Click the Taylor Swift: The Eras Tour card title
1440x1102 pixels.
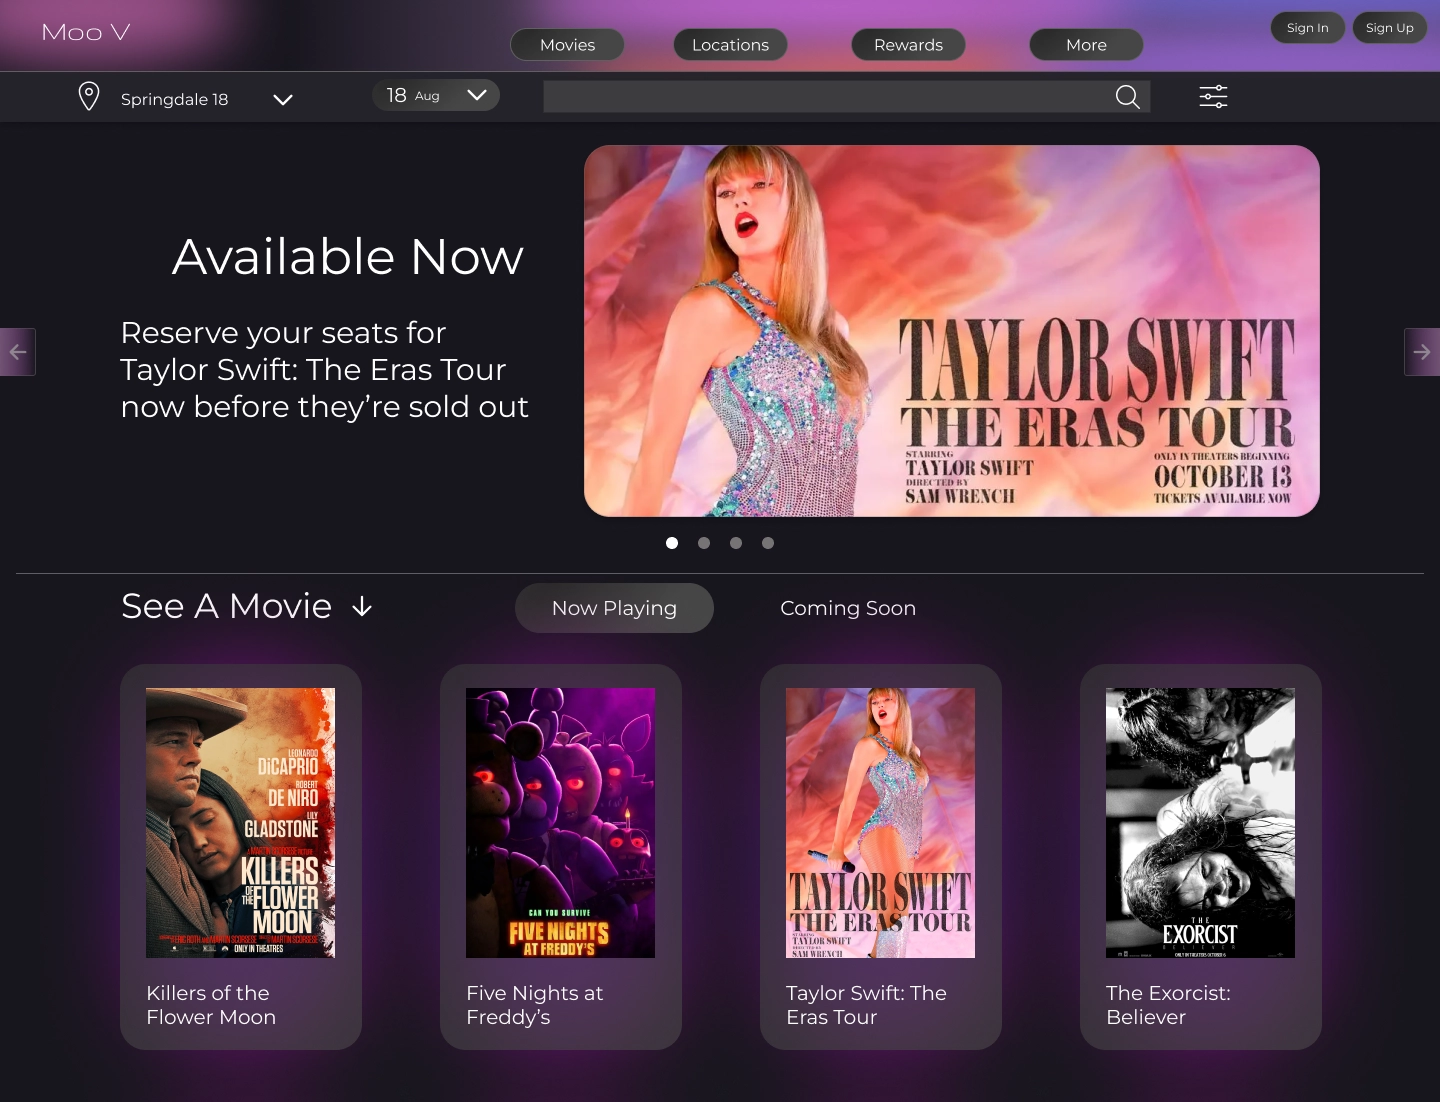(x=866, y=1005)
